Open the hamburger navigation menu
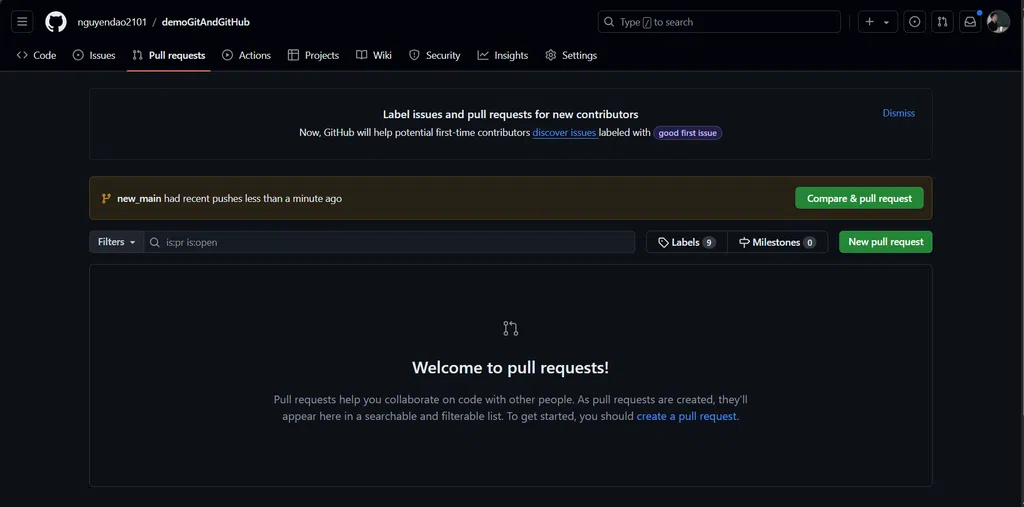 click(22, 22)
